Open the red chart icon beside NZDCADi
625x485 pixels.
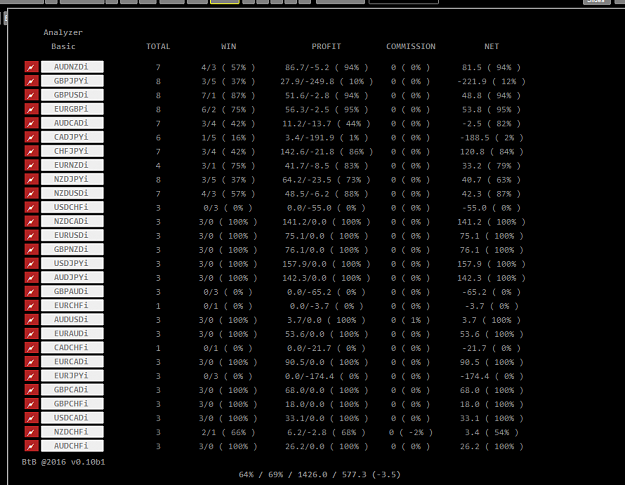point(31,221)
